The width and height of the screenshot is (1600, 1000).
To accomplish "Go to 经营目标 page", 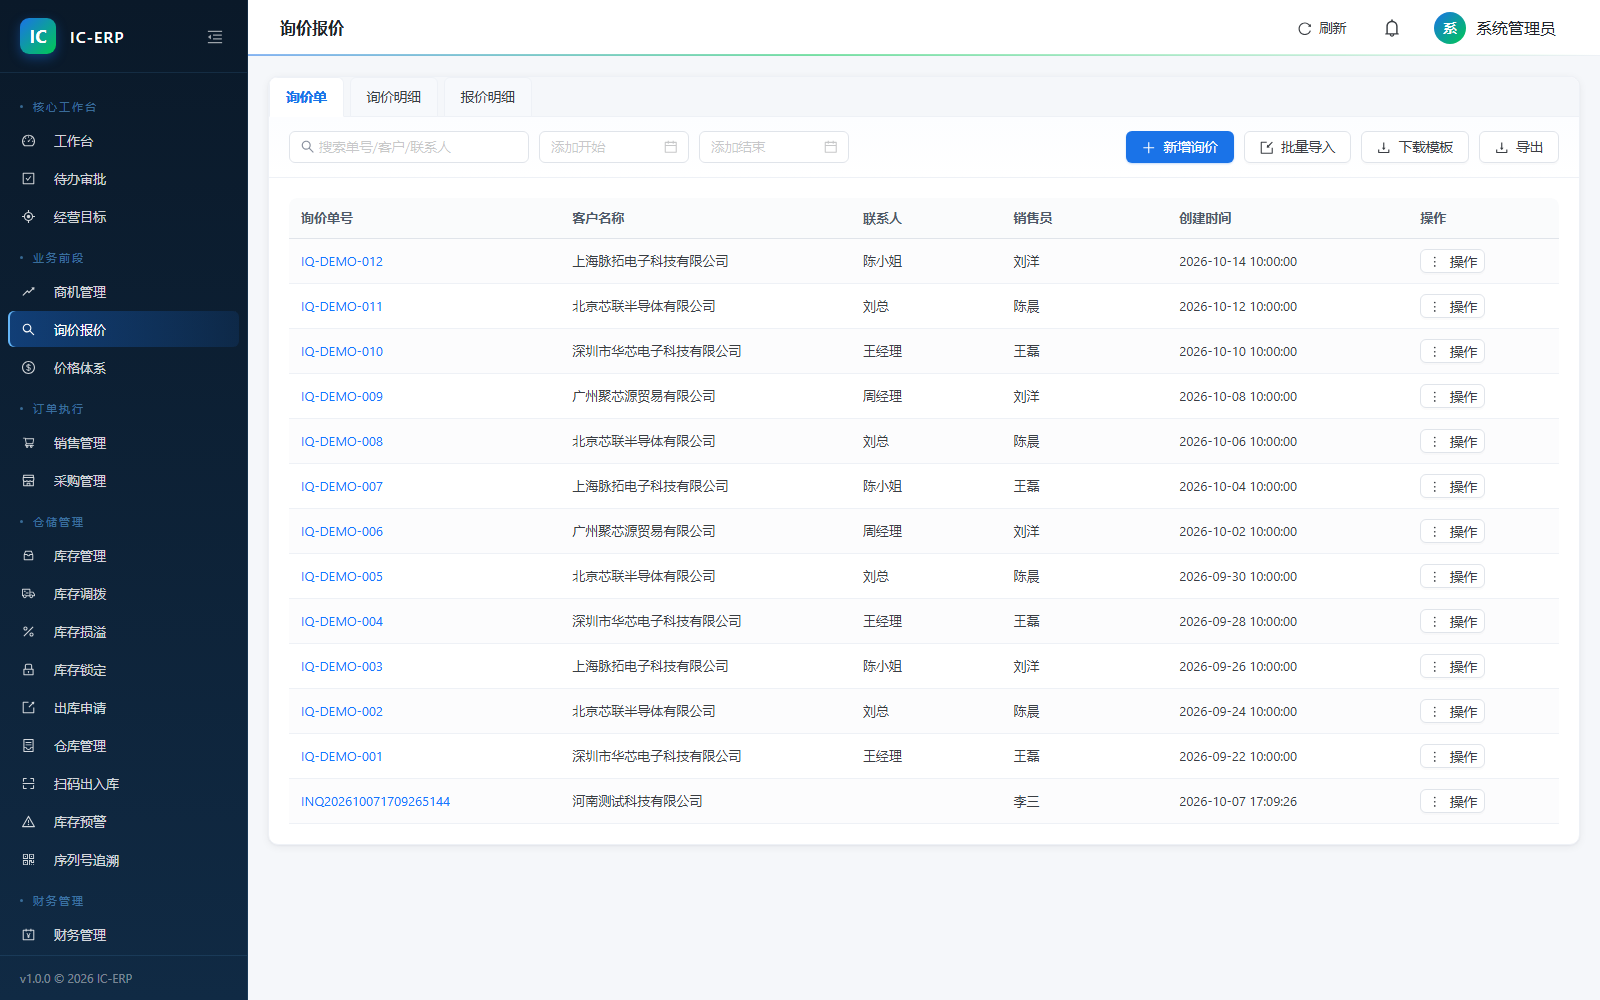I will (124, 217).
